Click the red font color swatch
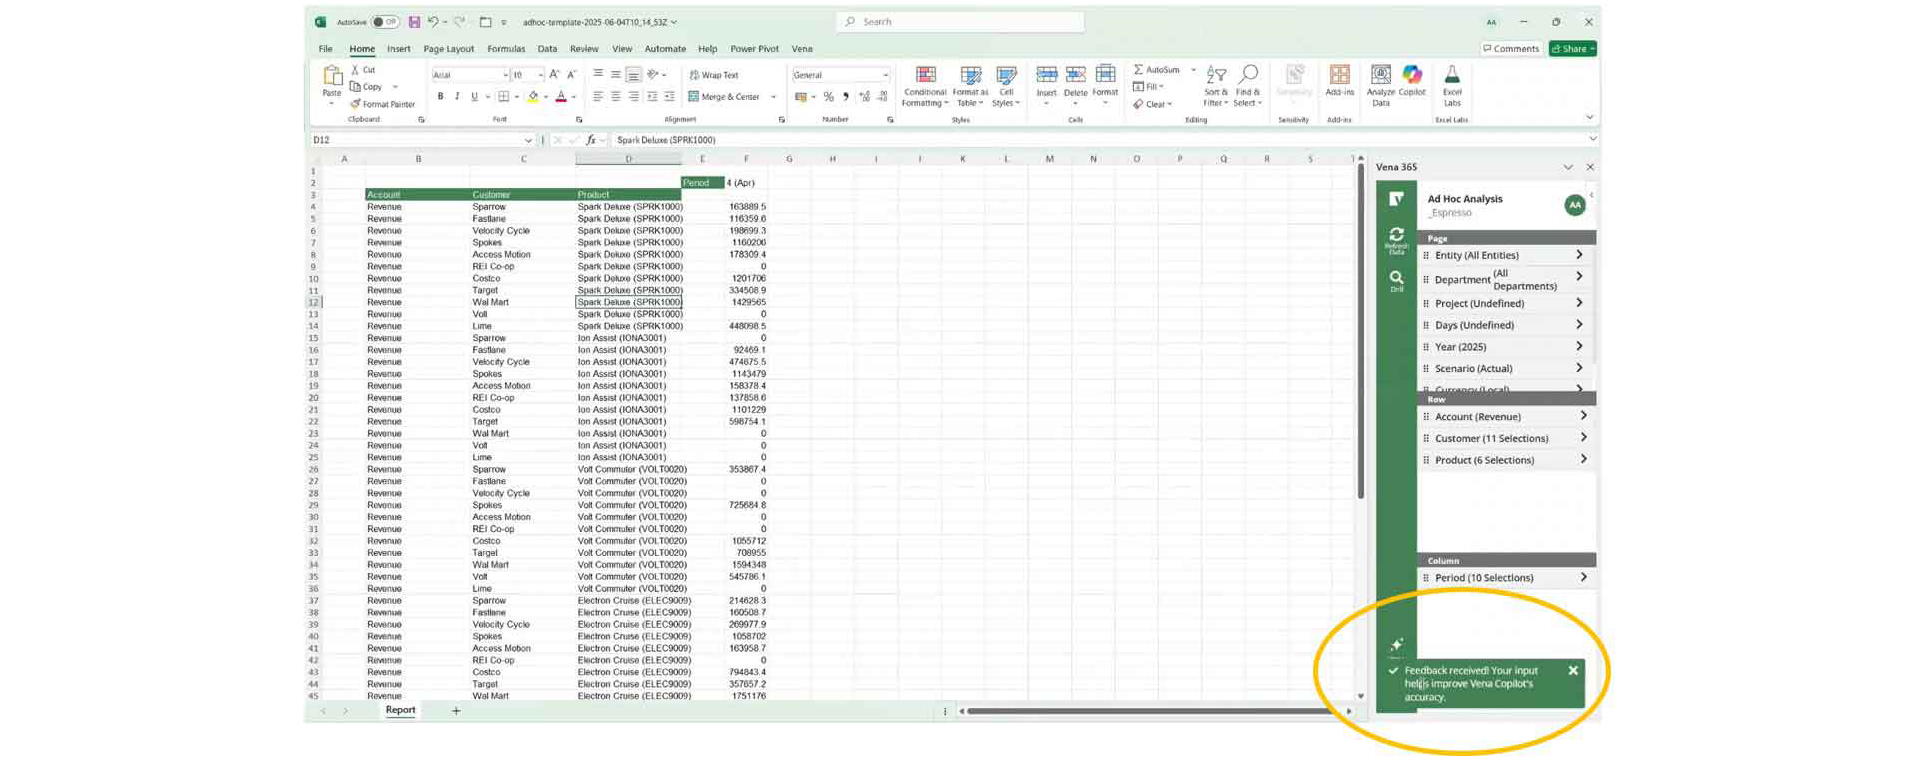The image size is (1920, 770). (561, 97)
